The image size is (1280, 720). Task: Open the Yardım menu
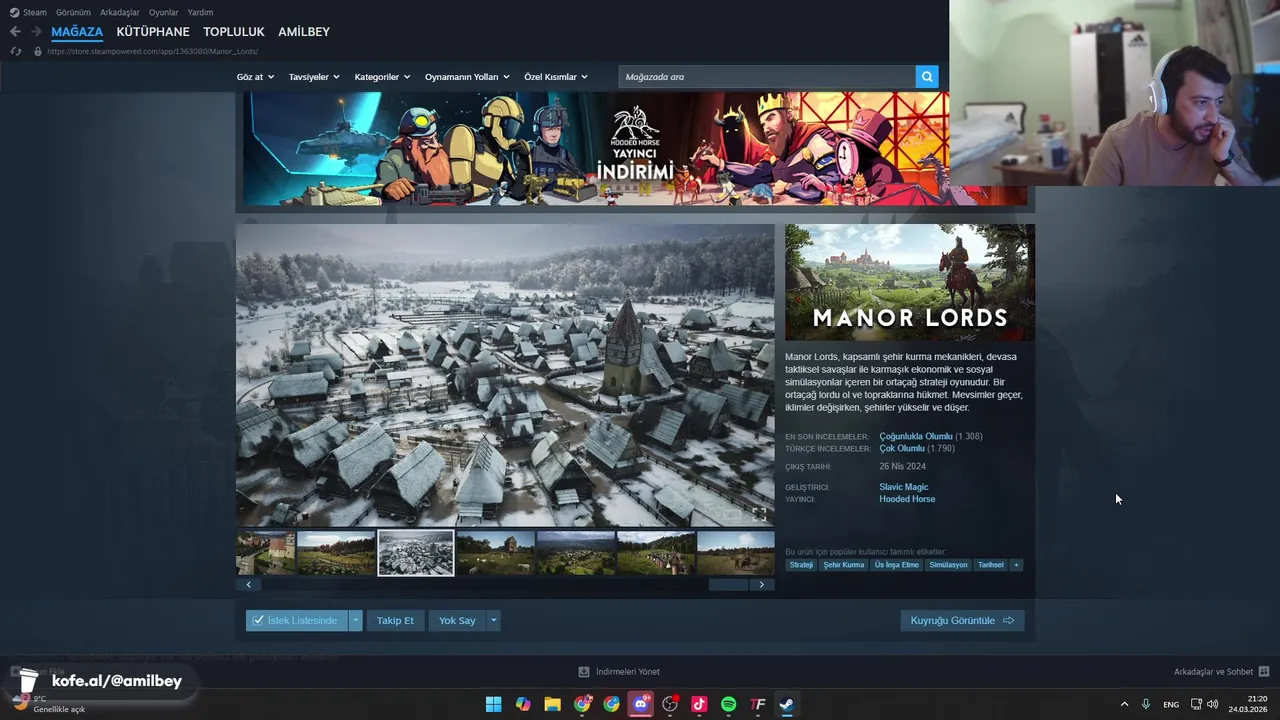coord(200,12)
